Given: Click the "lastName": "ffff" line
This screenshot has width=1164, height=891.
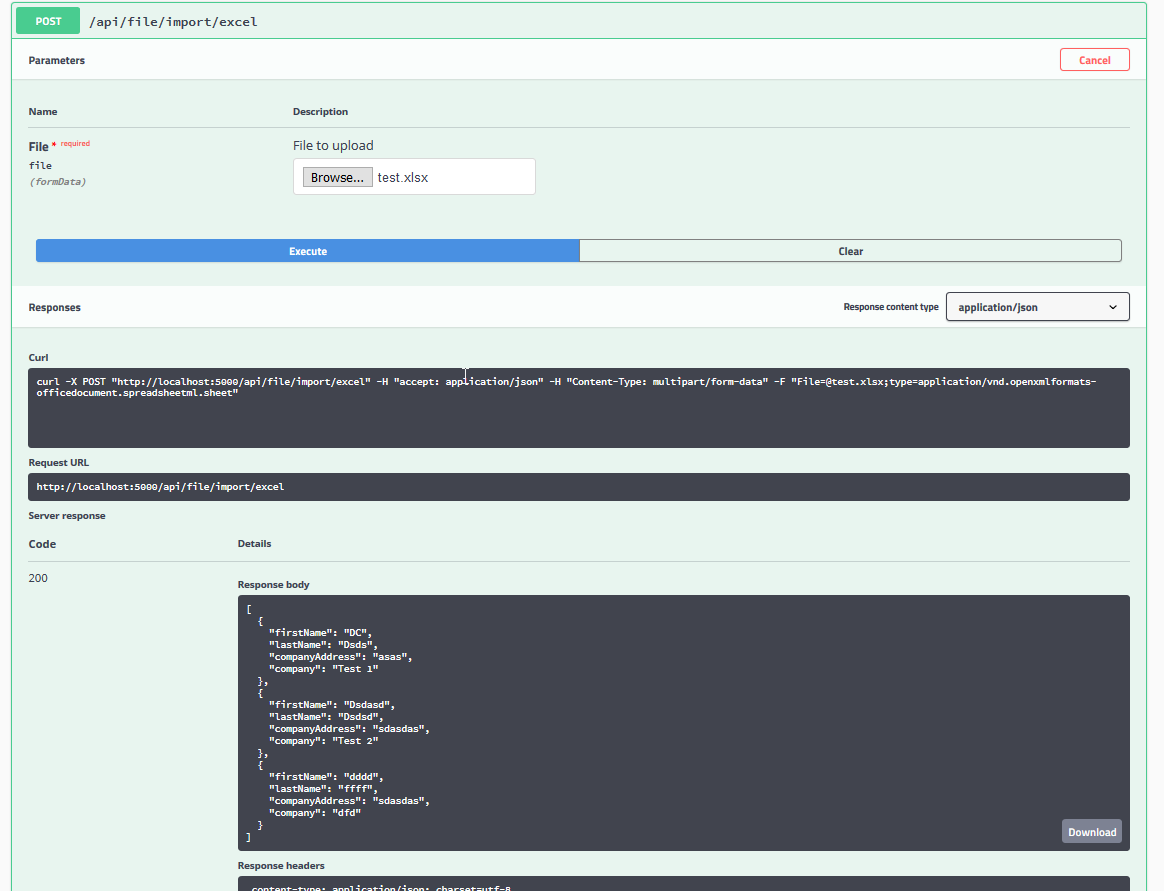Looking at the screenshot, I should coord(323,789).
